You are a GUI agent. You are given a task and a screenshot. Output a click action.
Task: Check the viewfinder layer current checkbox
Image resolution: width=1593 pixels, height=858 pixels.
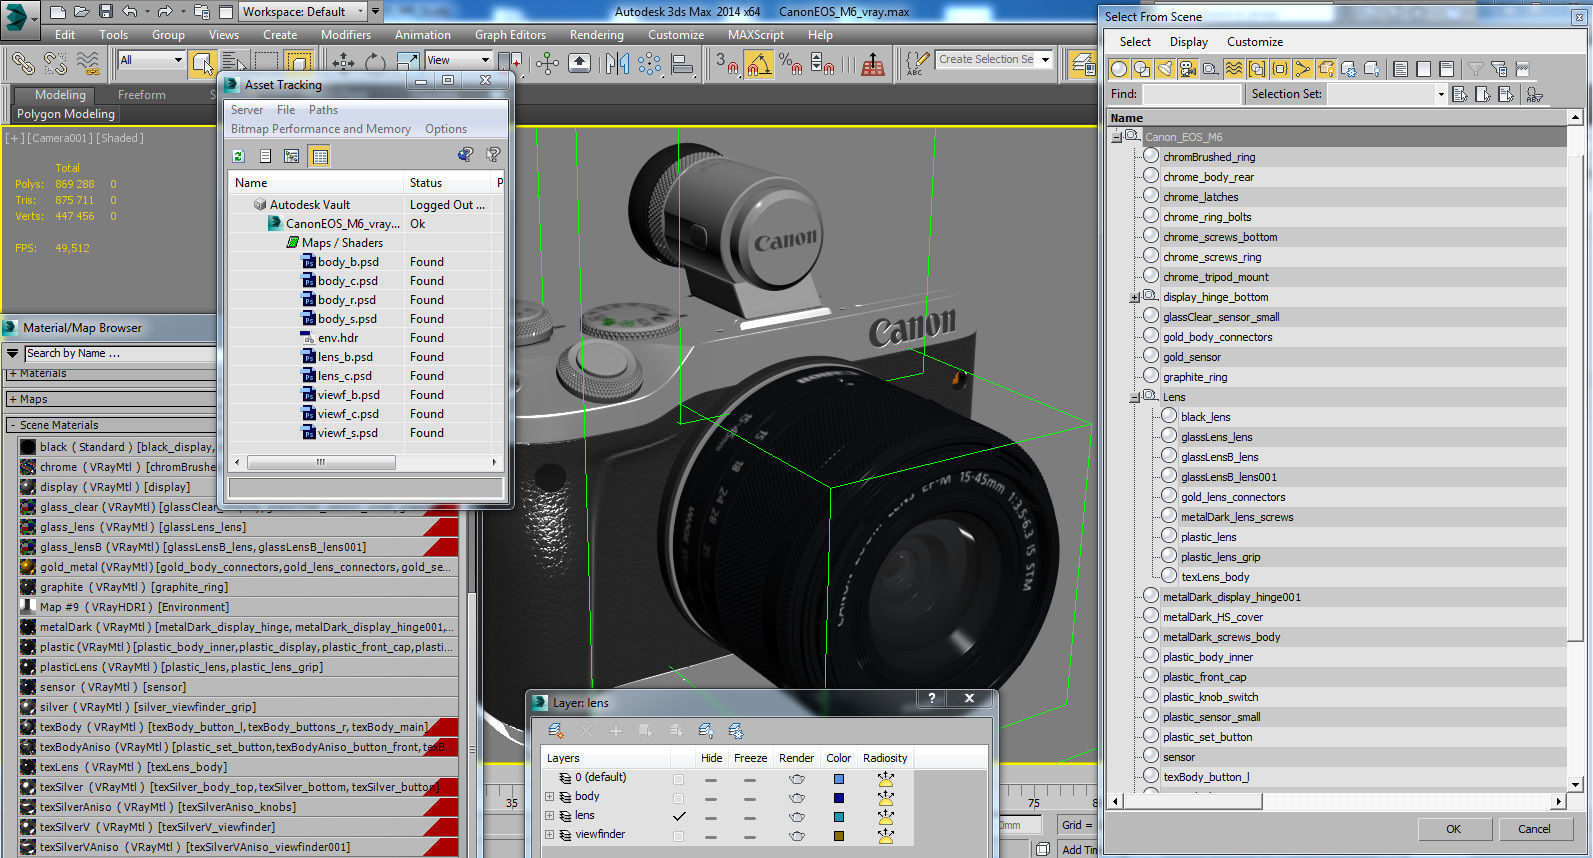click(679, 835)
